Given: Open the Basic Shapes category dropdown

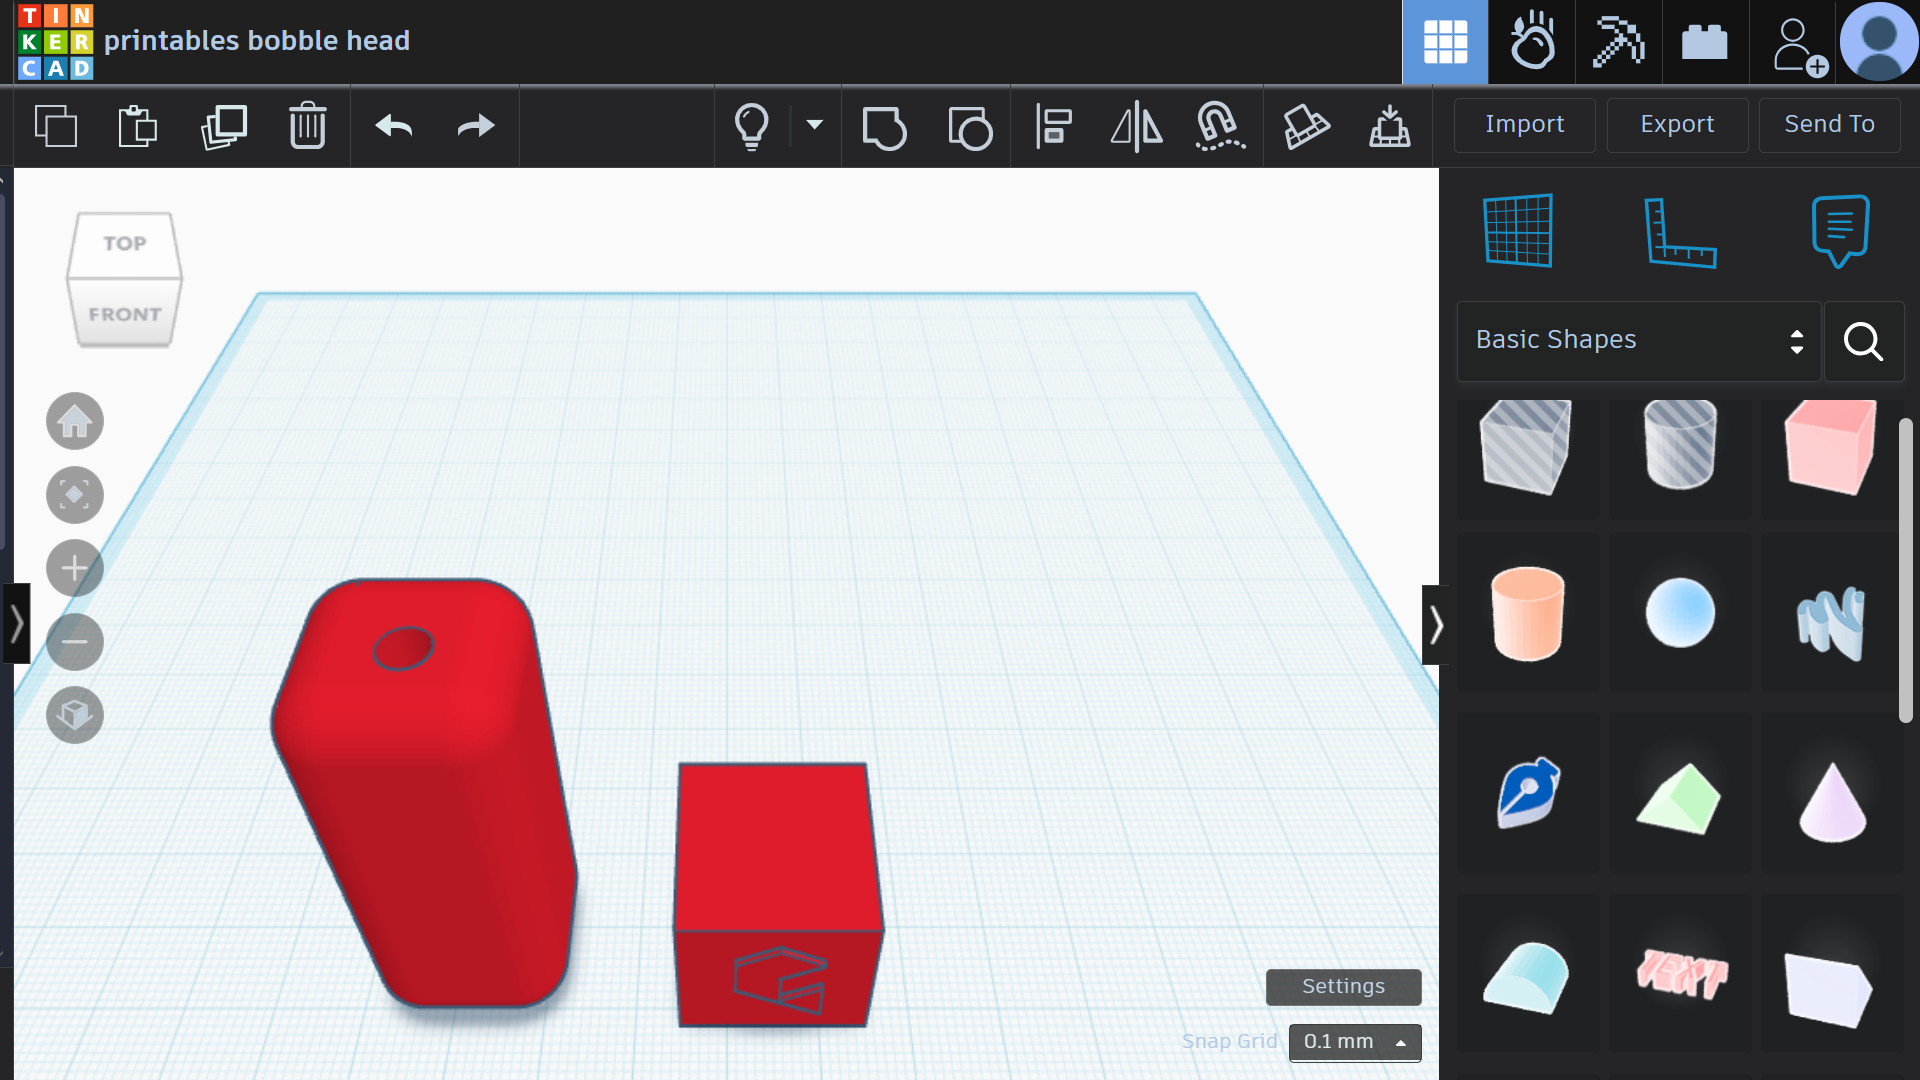Looking at the screenshot, I should tap(1638, 341).
